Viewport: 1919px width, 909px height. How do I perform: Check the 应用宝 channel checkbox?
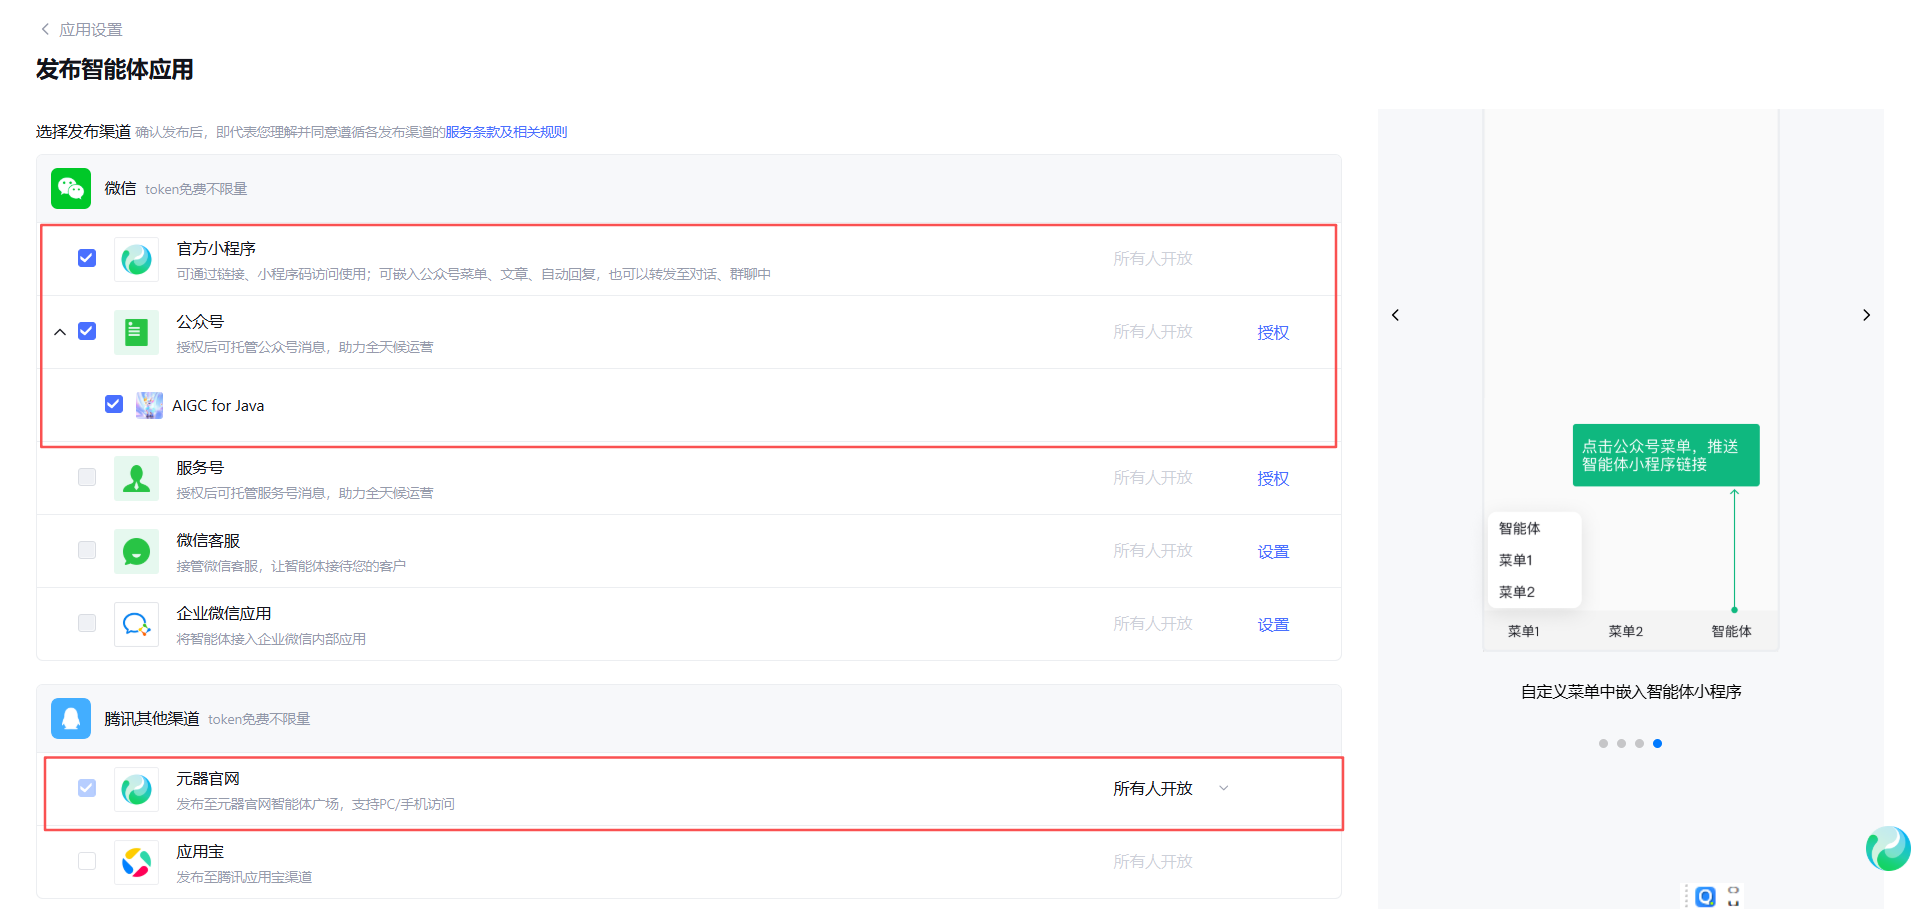coord(87,861)
